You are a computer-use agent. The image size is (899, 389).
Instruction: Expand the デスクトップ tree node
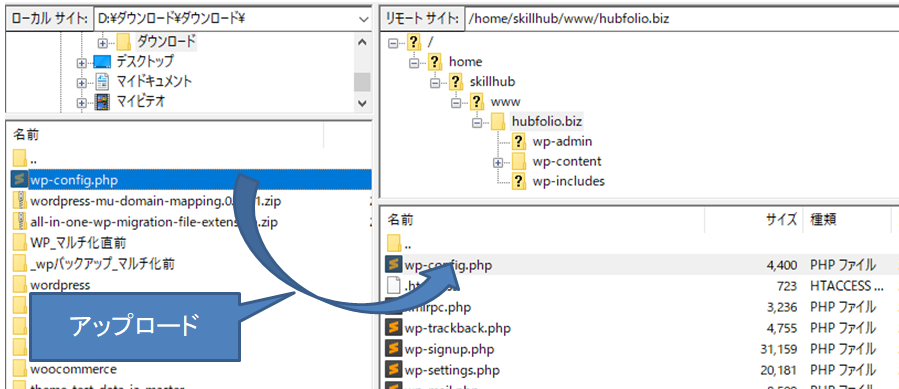click(81, 63)
